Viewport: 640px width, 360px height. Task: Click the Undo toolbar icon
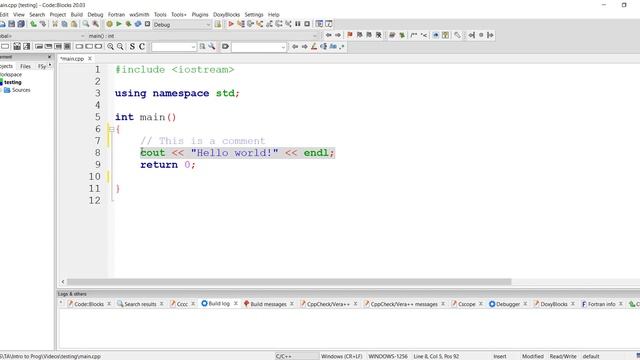click(33, 24)
